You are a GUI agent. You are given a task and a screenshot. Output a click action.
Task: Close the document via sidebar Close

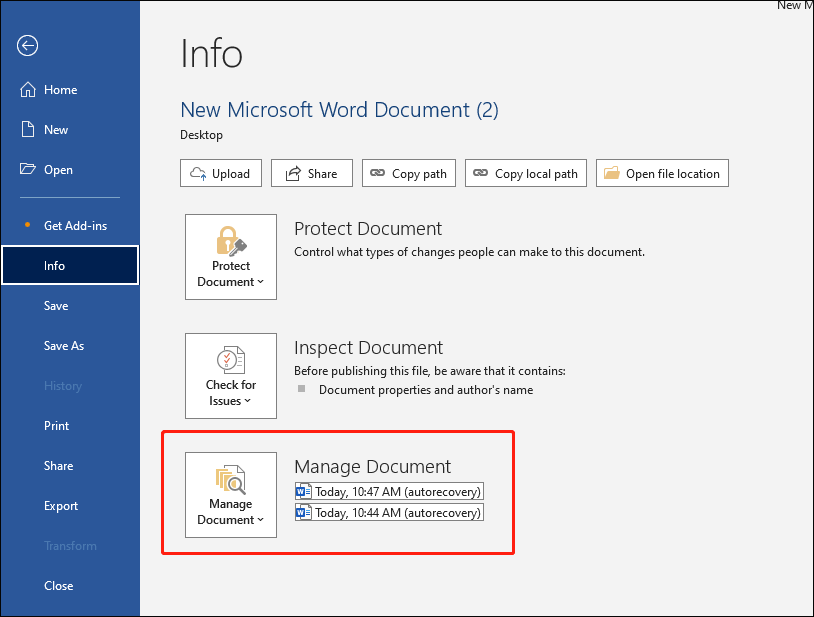tap(70, 585)
